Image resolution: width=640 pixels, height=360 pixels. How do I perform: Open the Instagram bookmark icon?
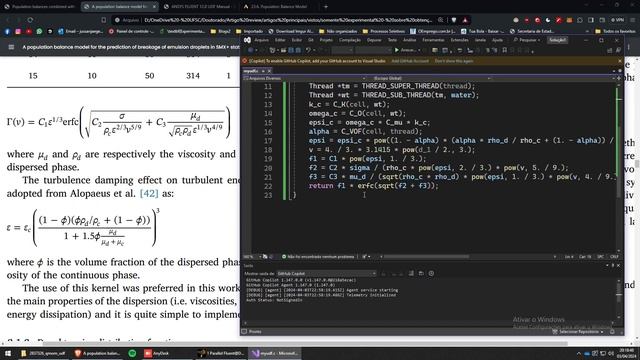(18, 31)
